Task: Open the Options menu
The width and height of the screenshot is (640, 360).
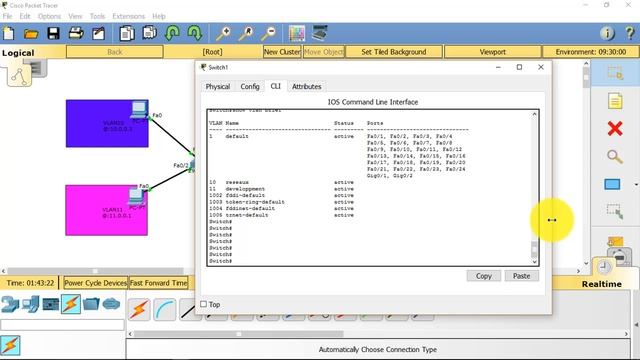Action: [x=49, y=16]
